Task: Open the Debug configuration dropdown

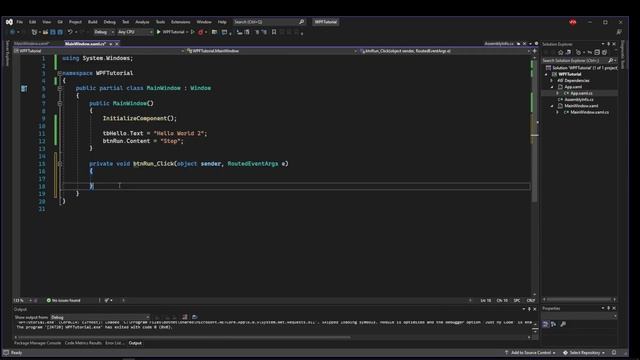Action: [104, 32]
